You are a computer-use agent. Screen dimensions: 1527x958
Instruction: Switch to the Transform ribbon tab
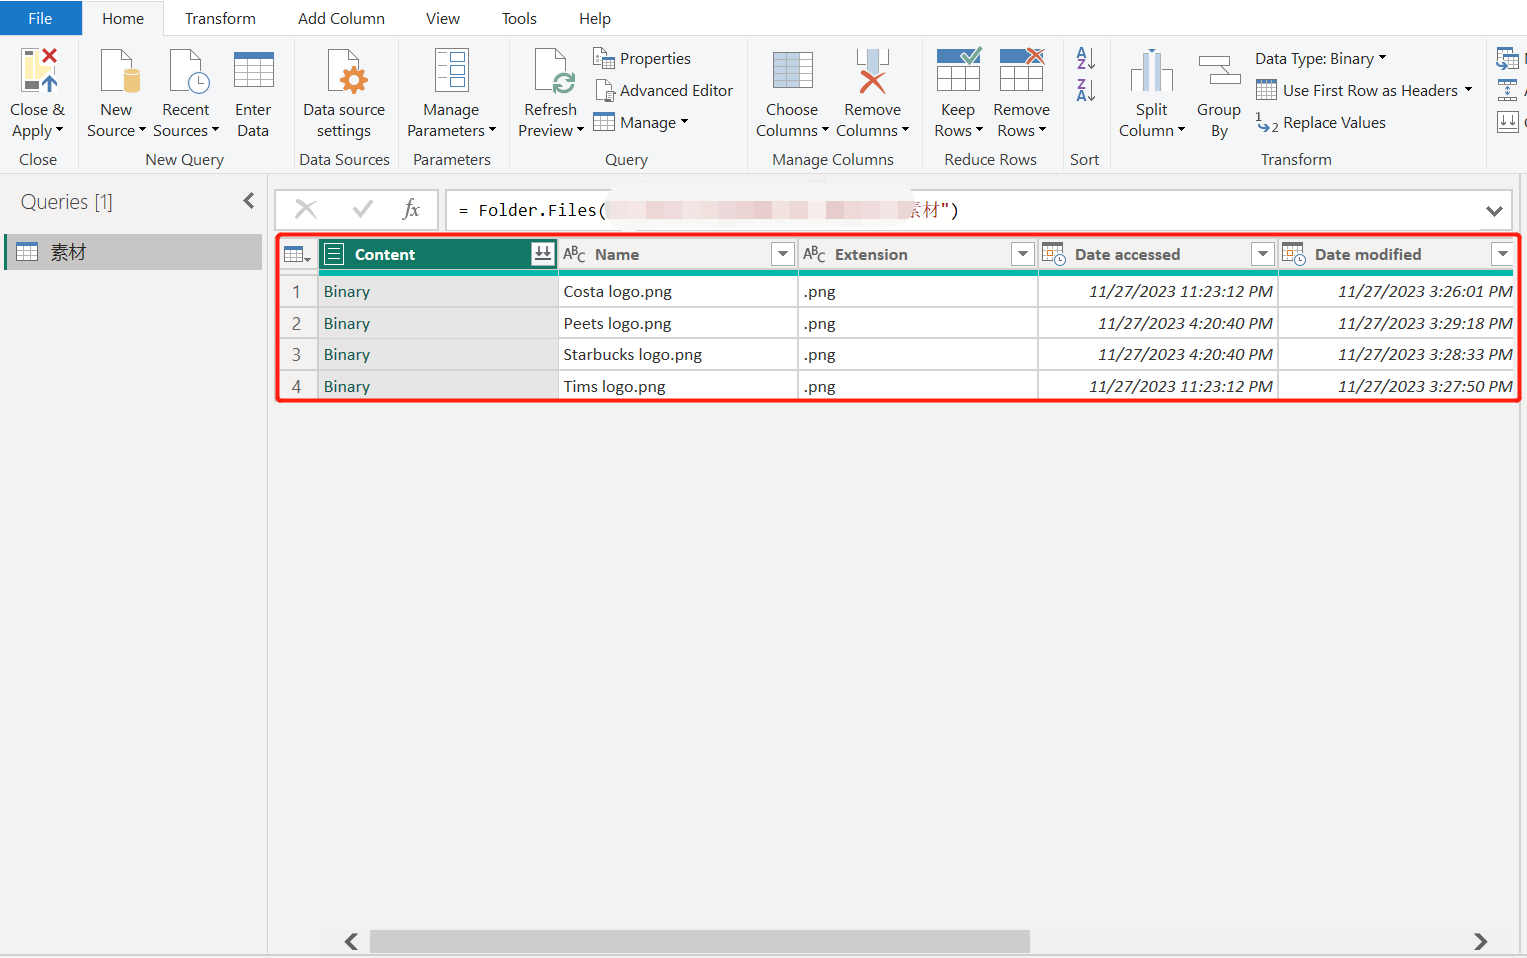pyautogui.click(x=219, y=18)
